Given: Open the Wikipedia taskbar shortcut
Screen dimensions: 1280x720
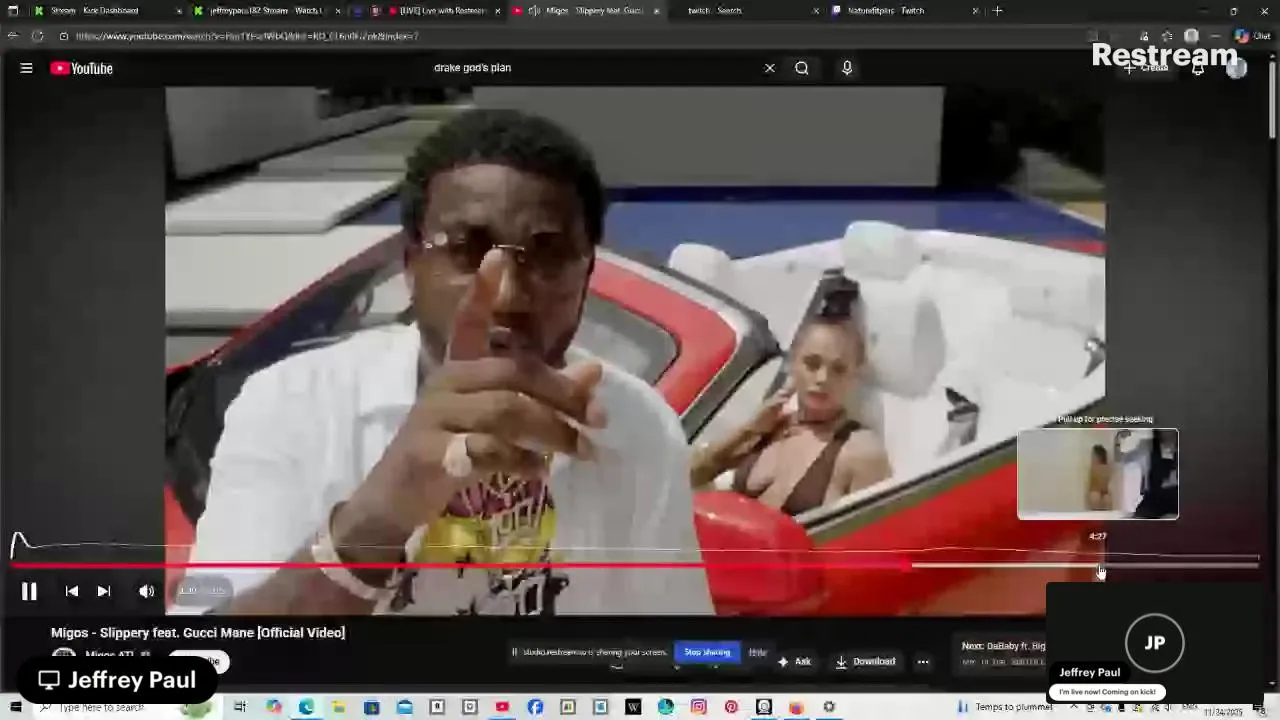Looking at the screenshot, I should 633,707.
